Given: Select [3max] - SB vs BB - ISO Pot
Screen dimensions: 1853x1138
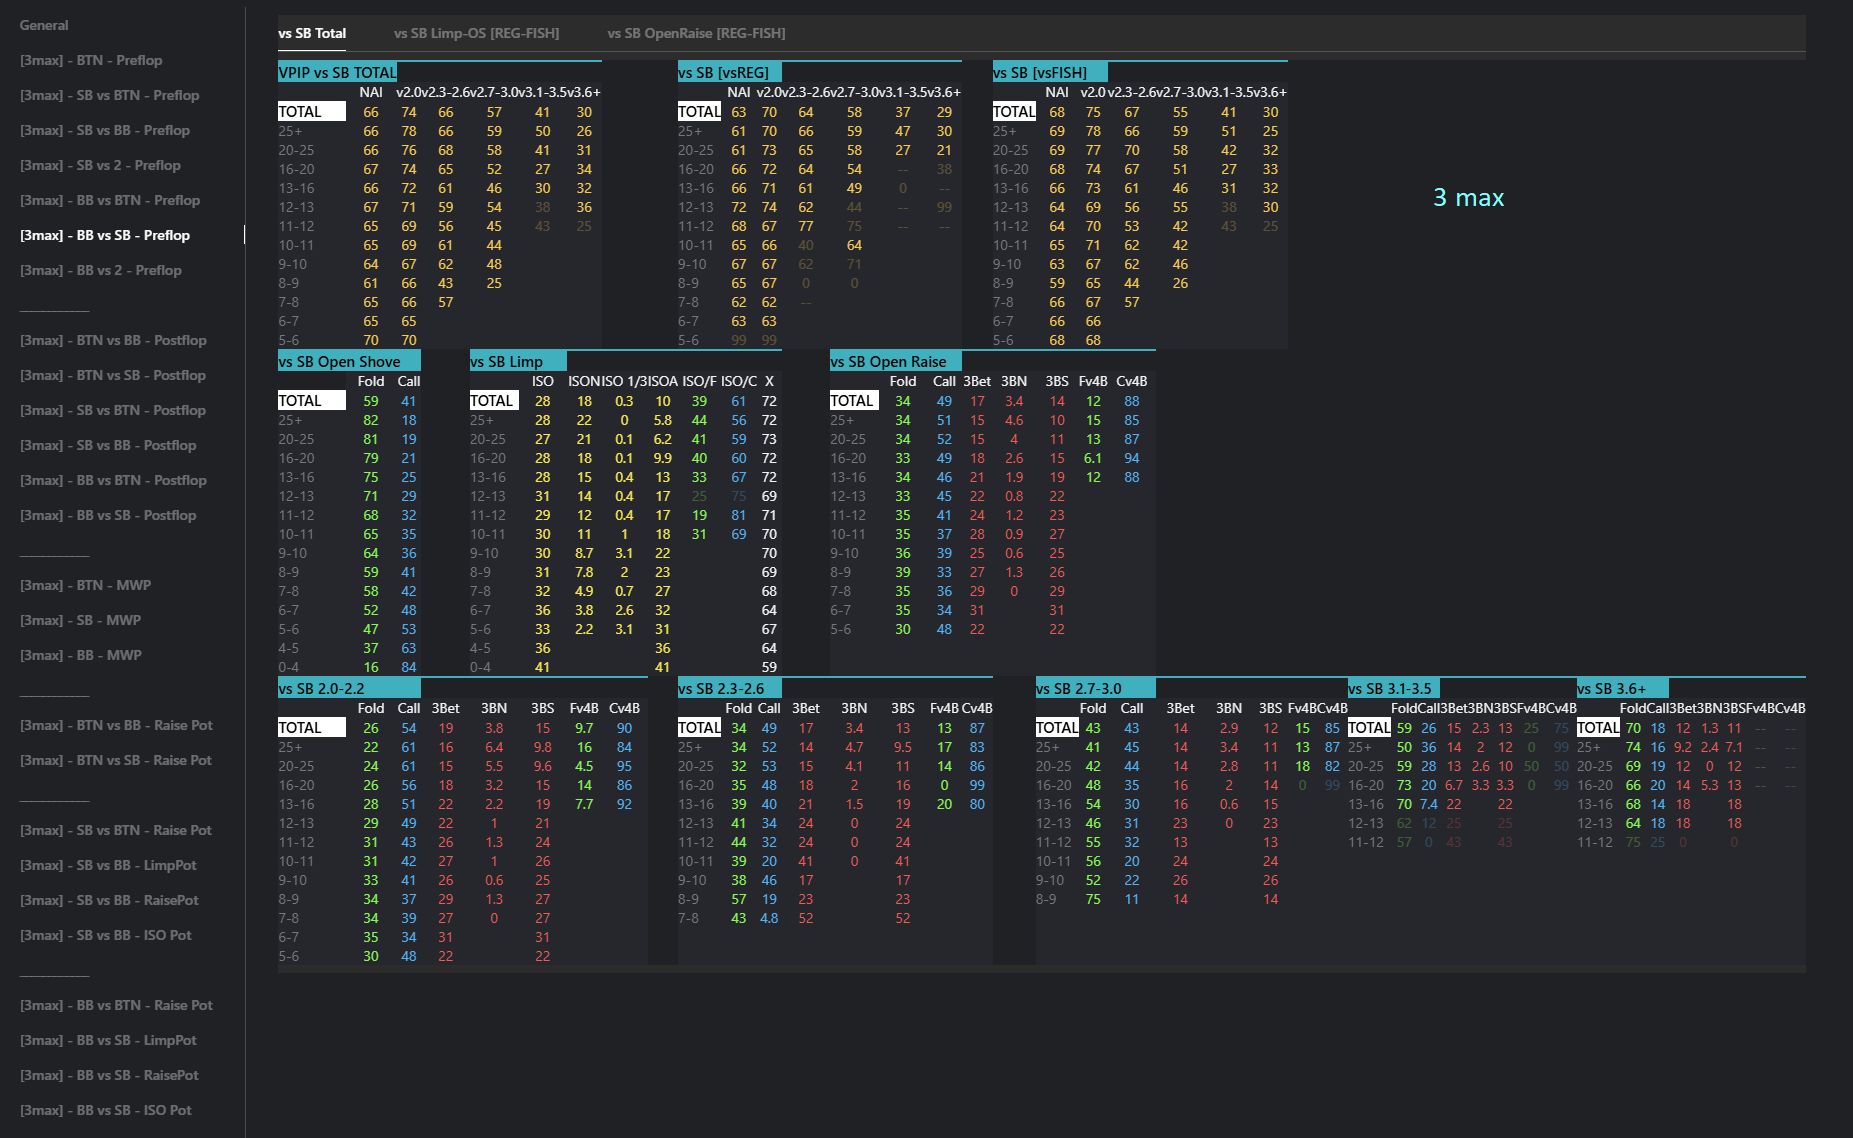Looking at the screenshot, I should (105, 935).
